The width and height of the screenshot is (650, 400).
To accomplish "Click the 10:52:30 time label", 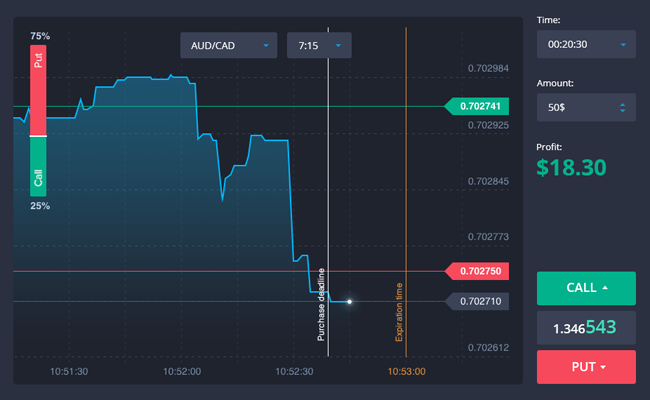I will [x=294, y=371].
